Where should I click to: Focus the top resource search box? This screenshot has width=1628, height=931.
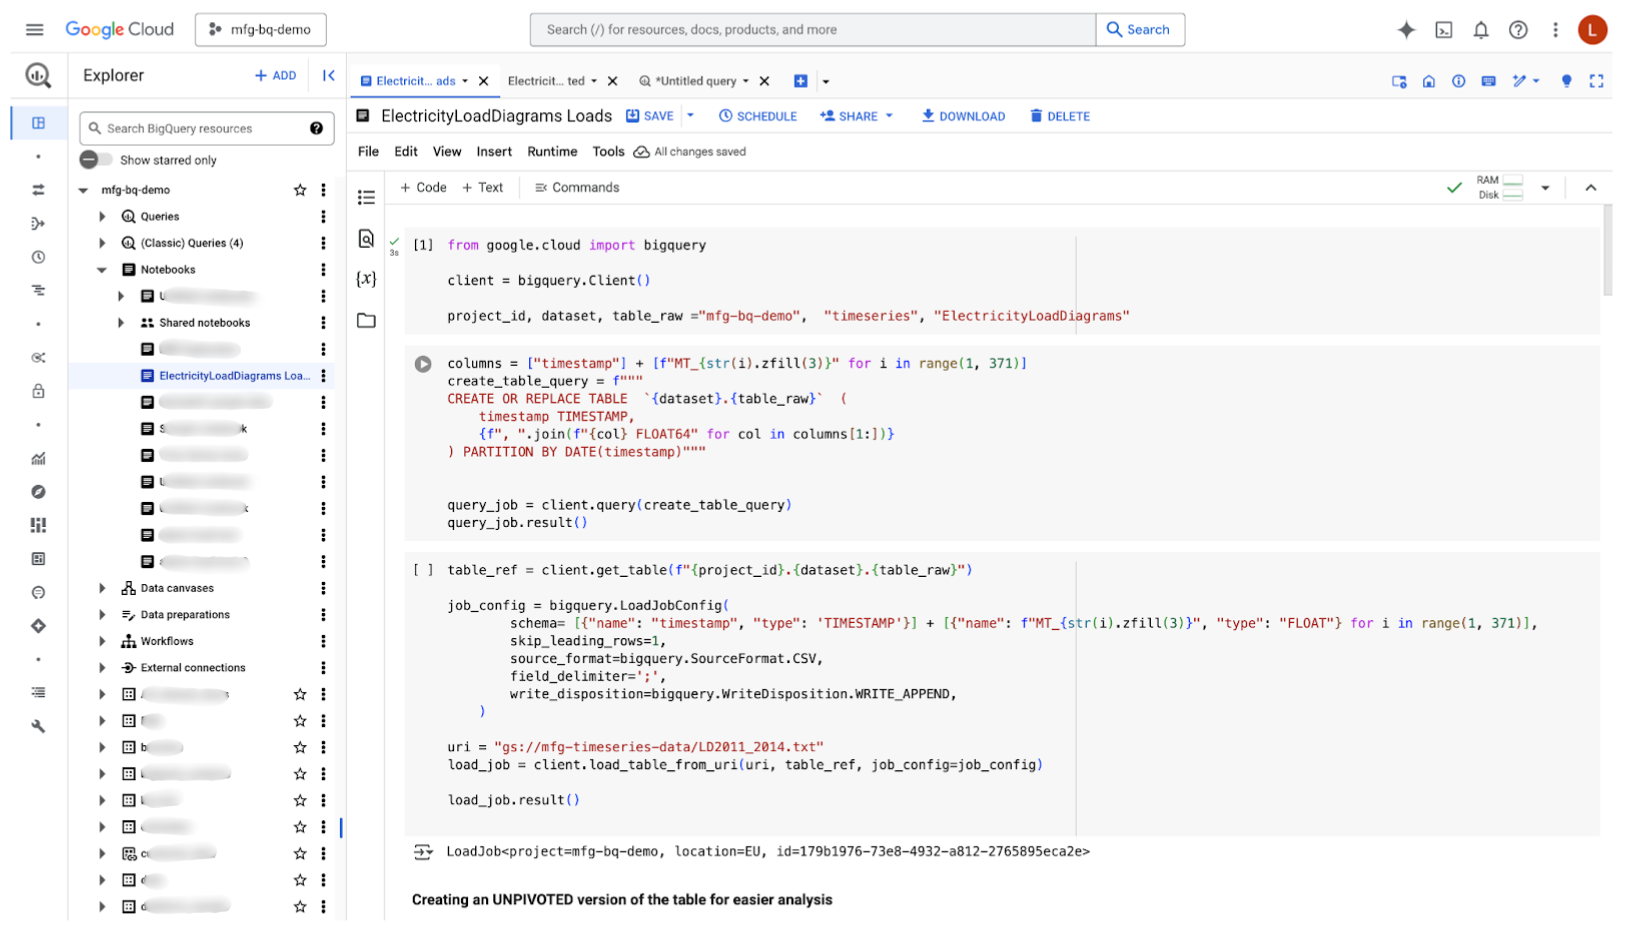(x=813, y=30)
